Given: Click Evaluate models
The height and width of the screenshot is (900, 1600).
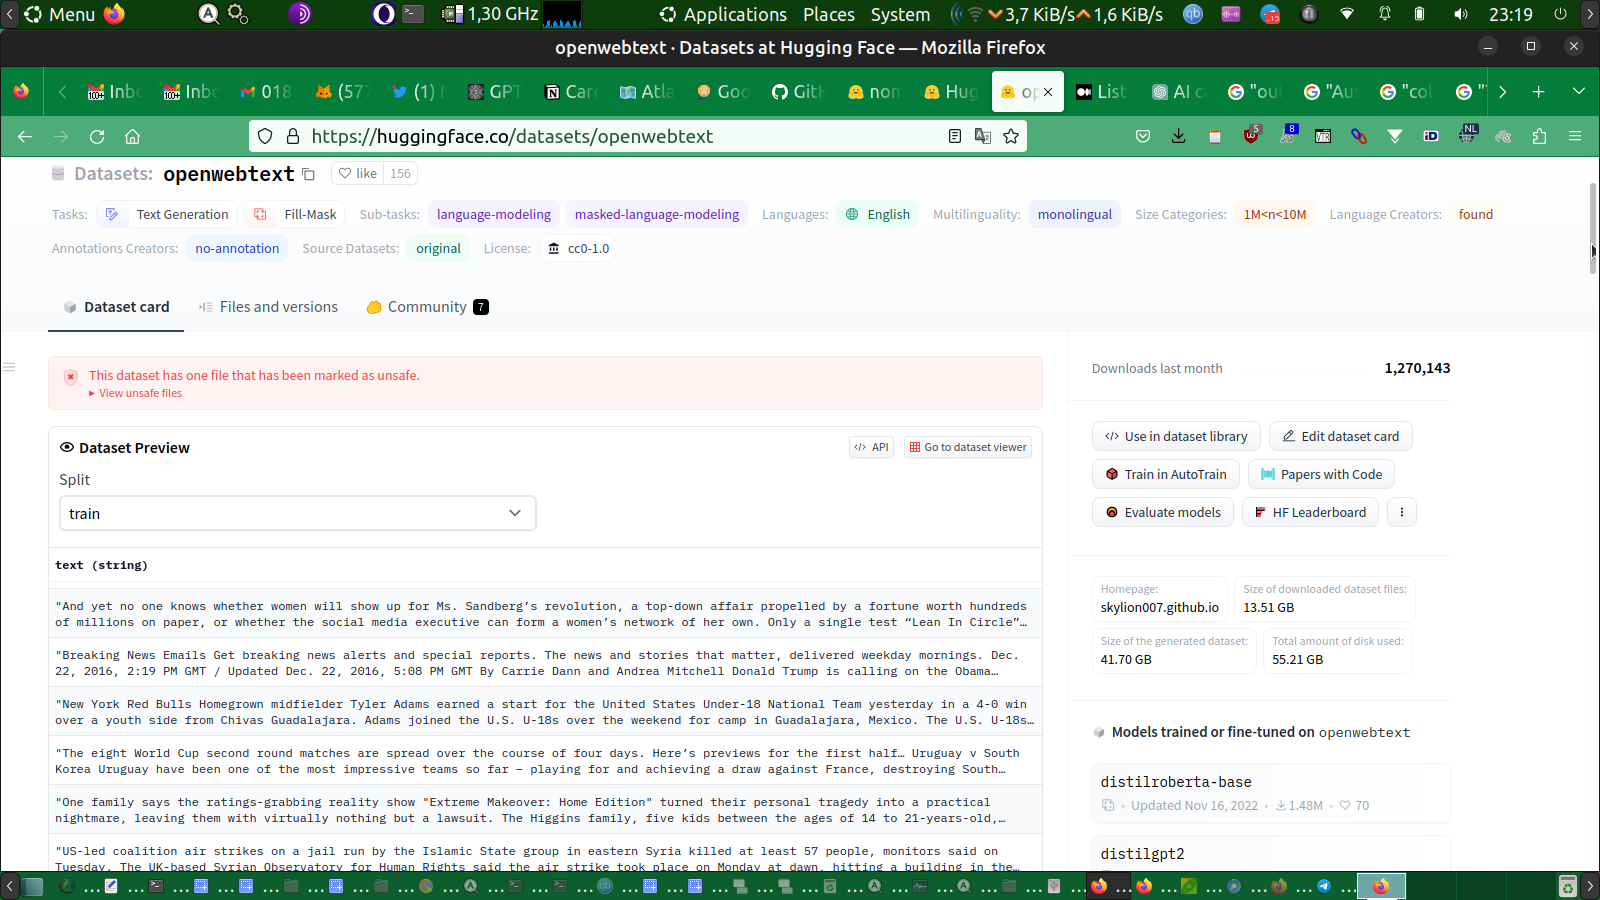Looking at the screenshot, I should tap(1163, 512).
